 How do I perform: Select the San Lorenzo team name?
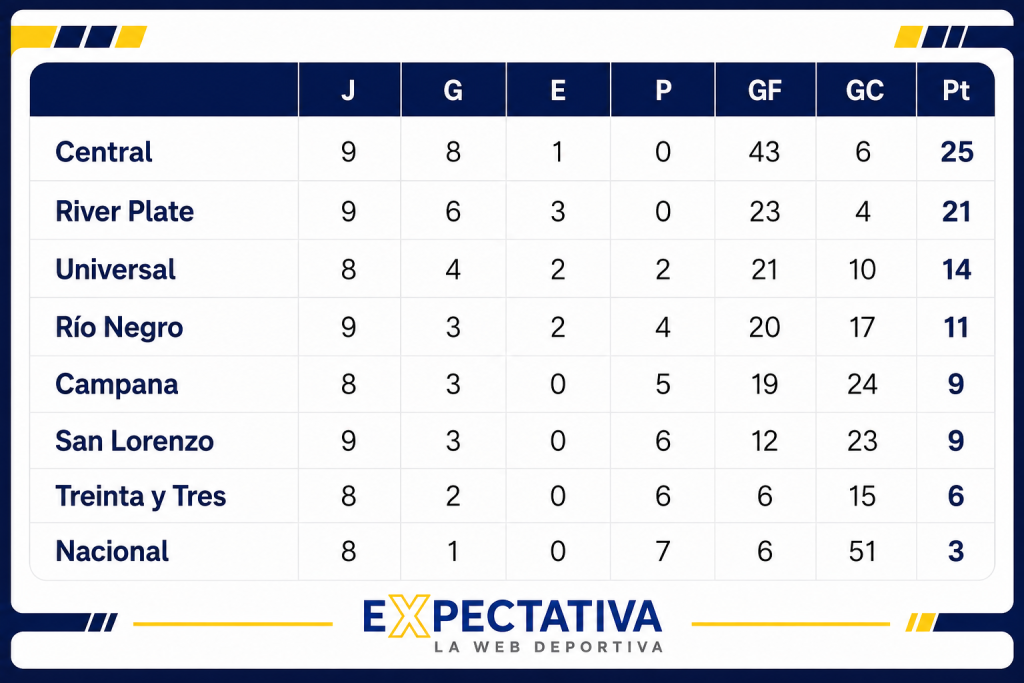pos(135,441)
